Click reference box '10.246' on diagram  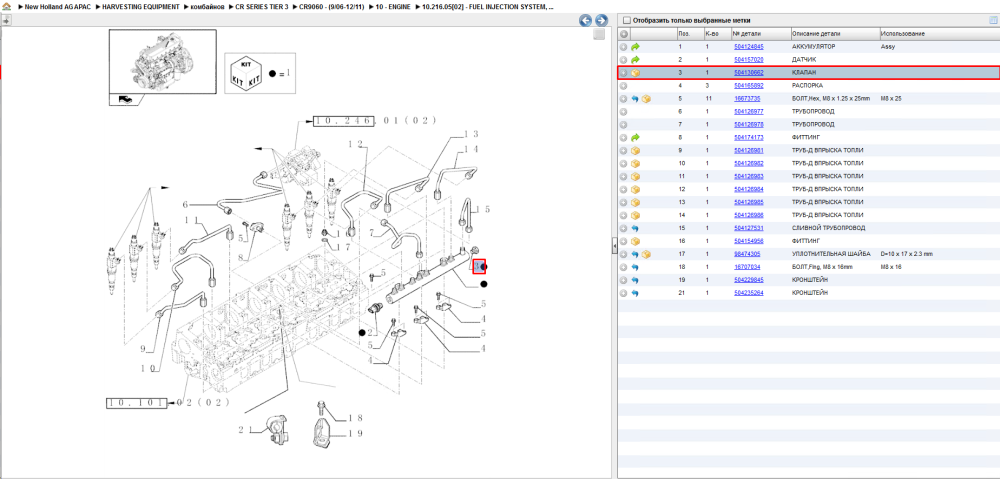(343, 121)
